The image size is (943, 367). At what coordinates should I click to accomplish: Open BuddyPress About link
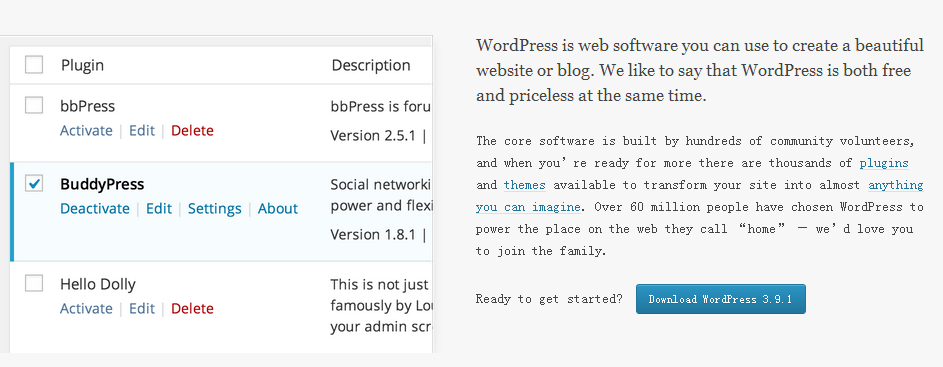pos(278,209)
